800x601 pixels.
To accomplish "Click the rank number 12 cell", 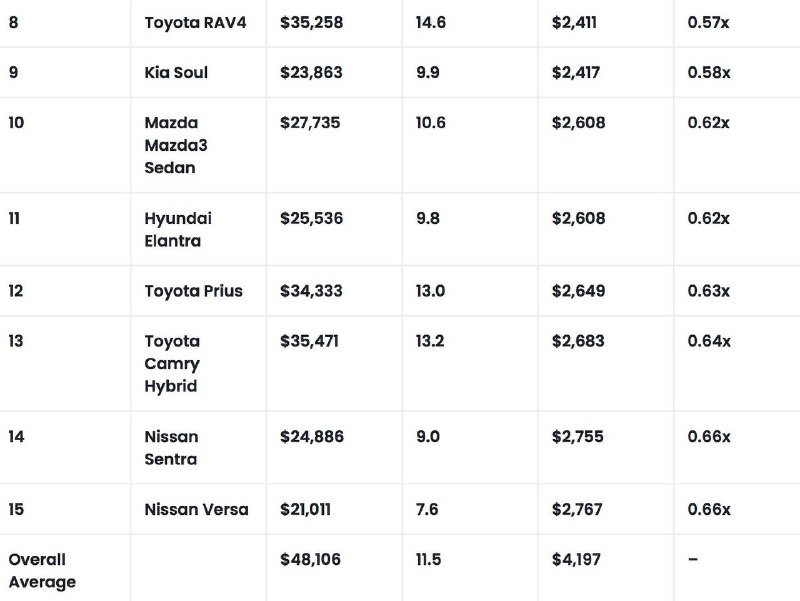I will pos(15,291).
